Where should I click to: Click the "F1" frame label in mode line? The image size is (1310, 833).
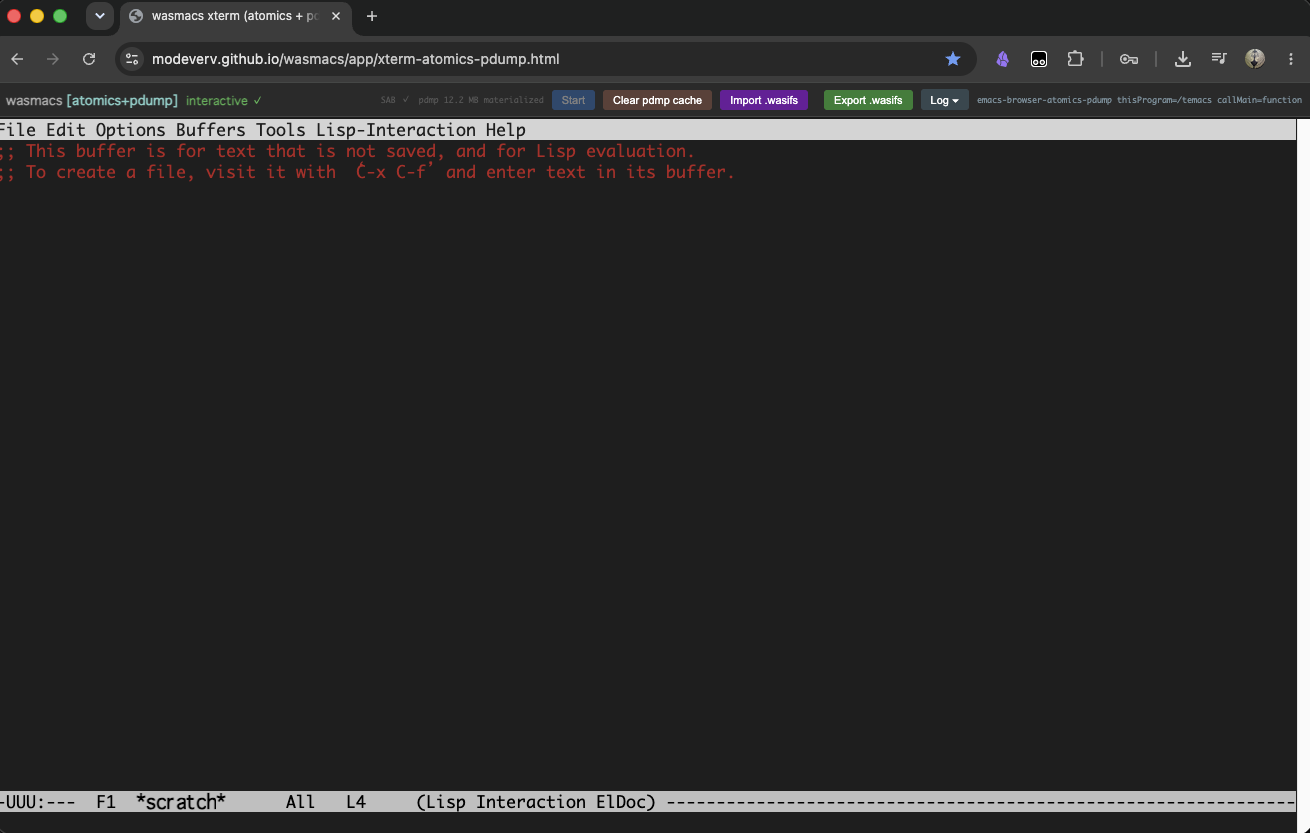106,802
